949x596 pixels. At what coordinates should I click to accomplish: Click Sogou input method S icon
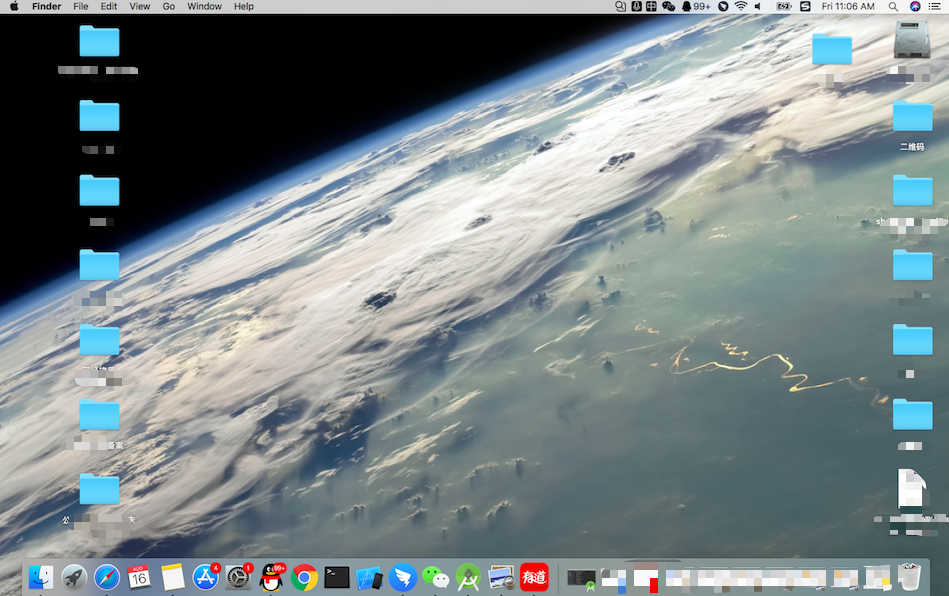tap(805, 6)
